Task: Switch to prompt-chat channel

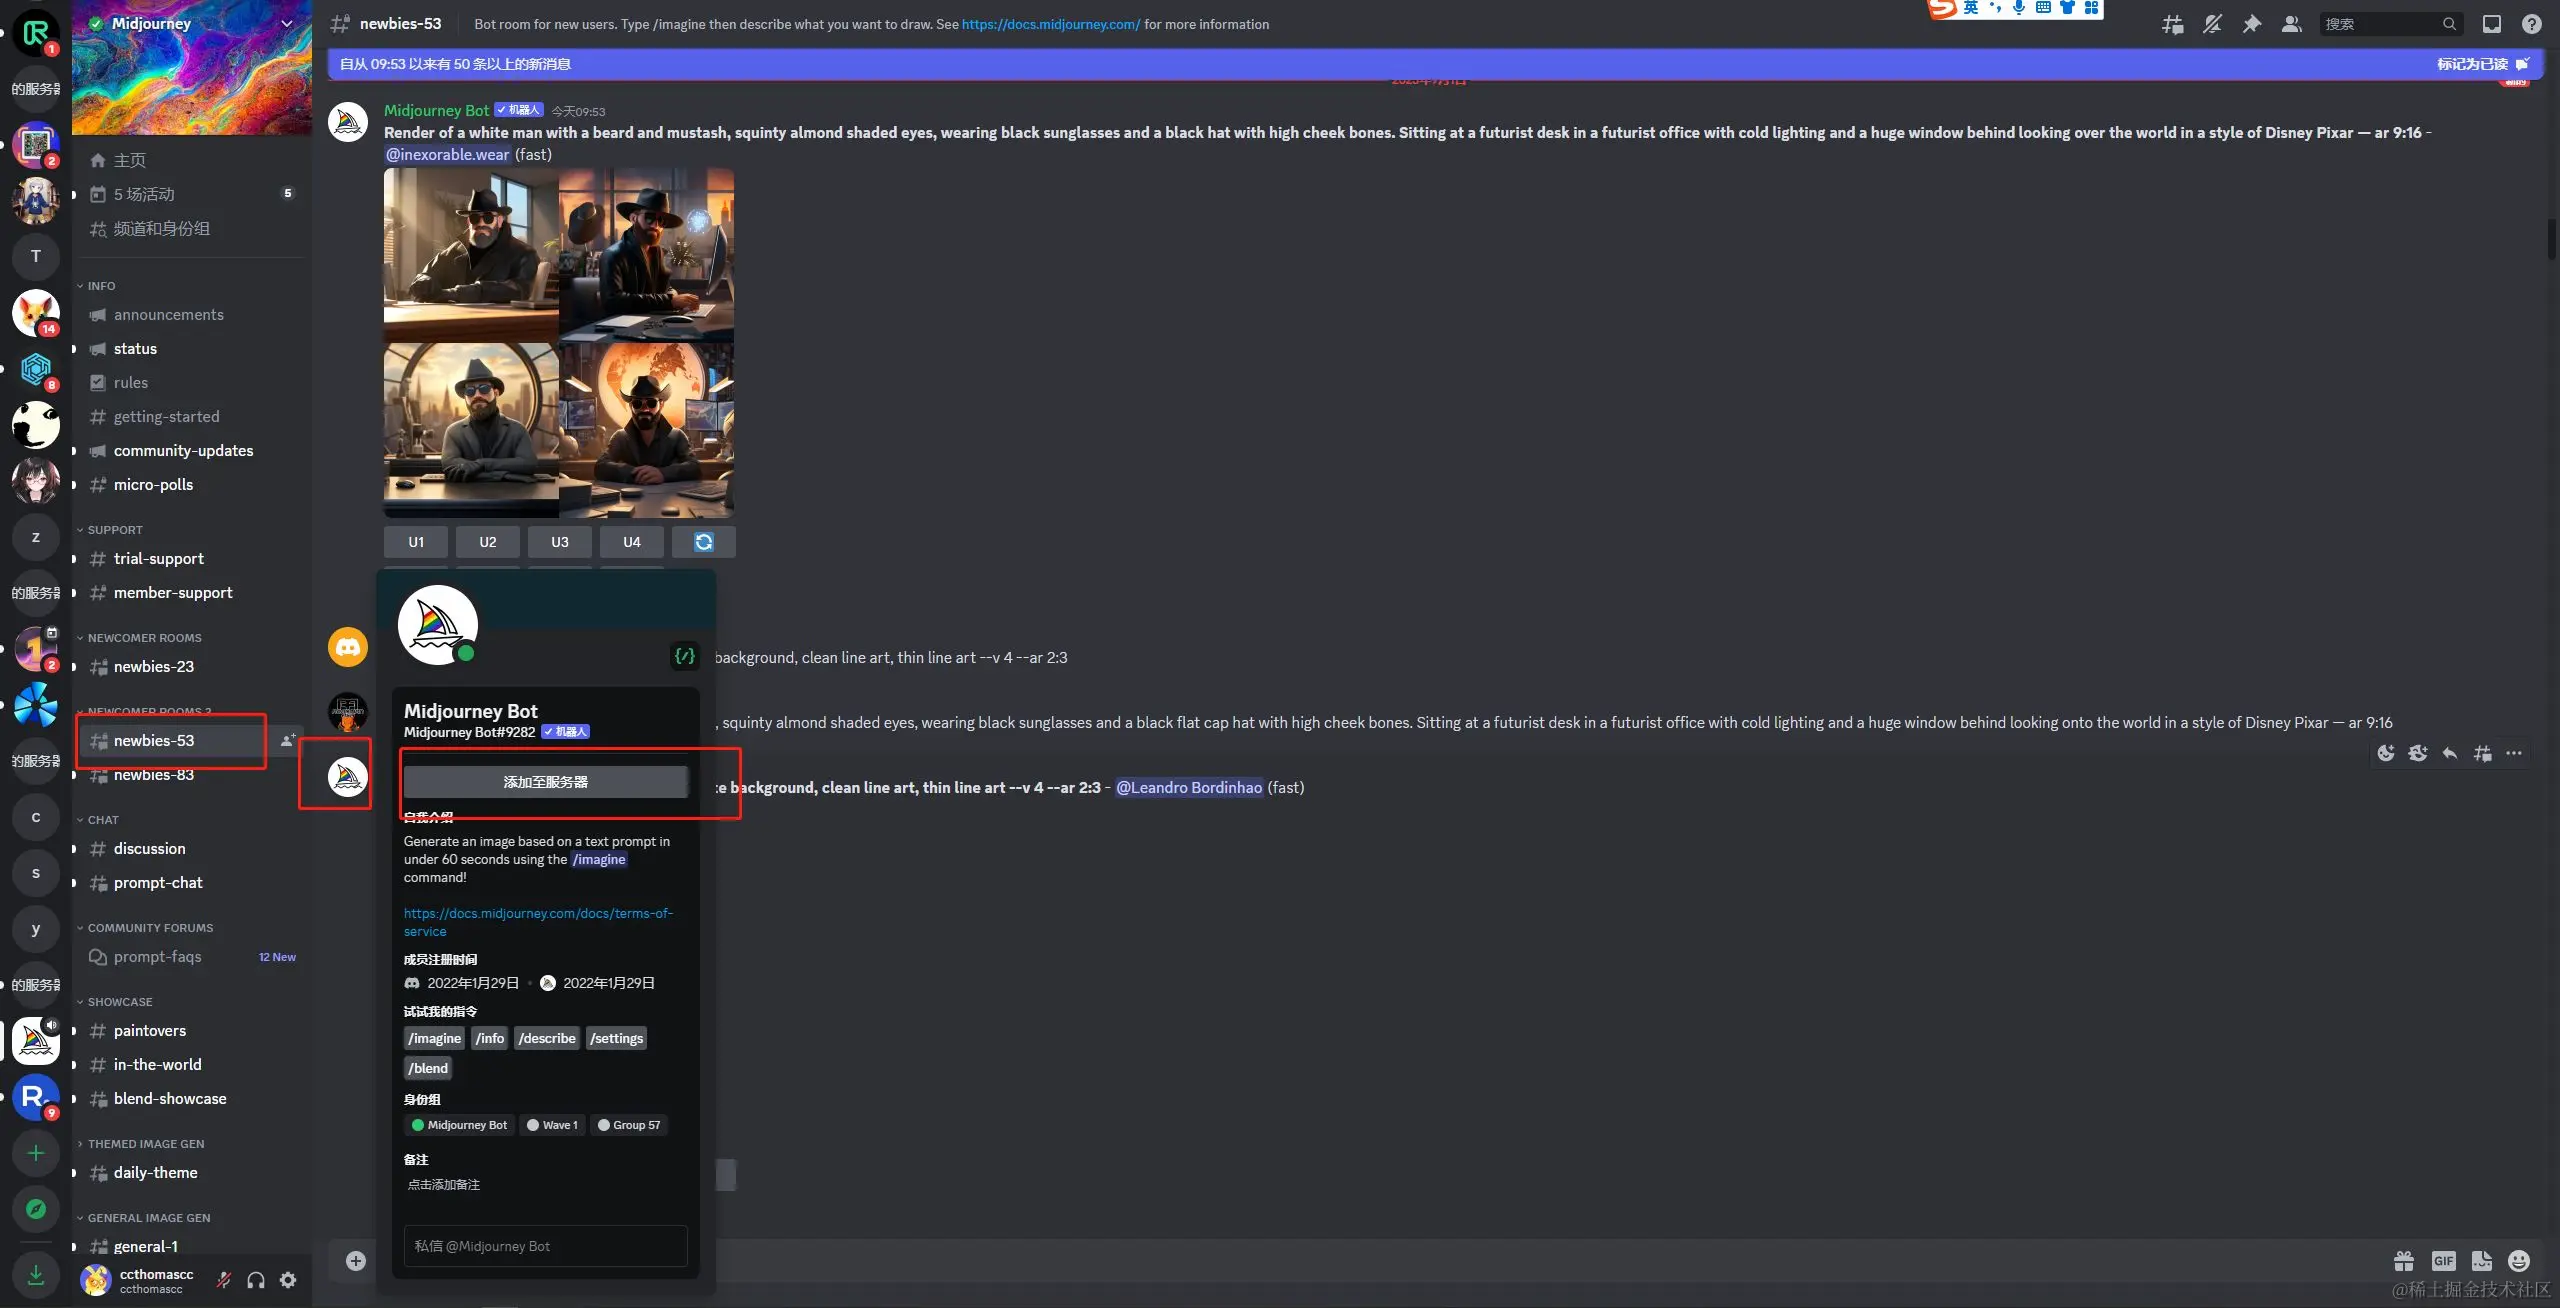Action: coord(158,883)
